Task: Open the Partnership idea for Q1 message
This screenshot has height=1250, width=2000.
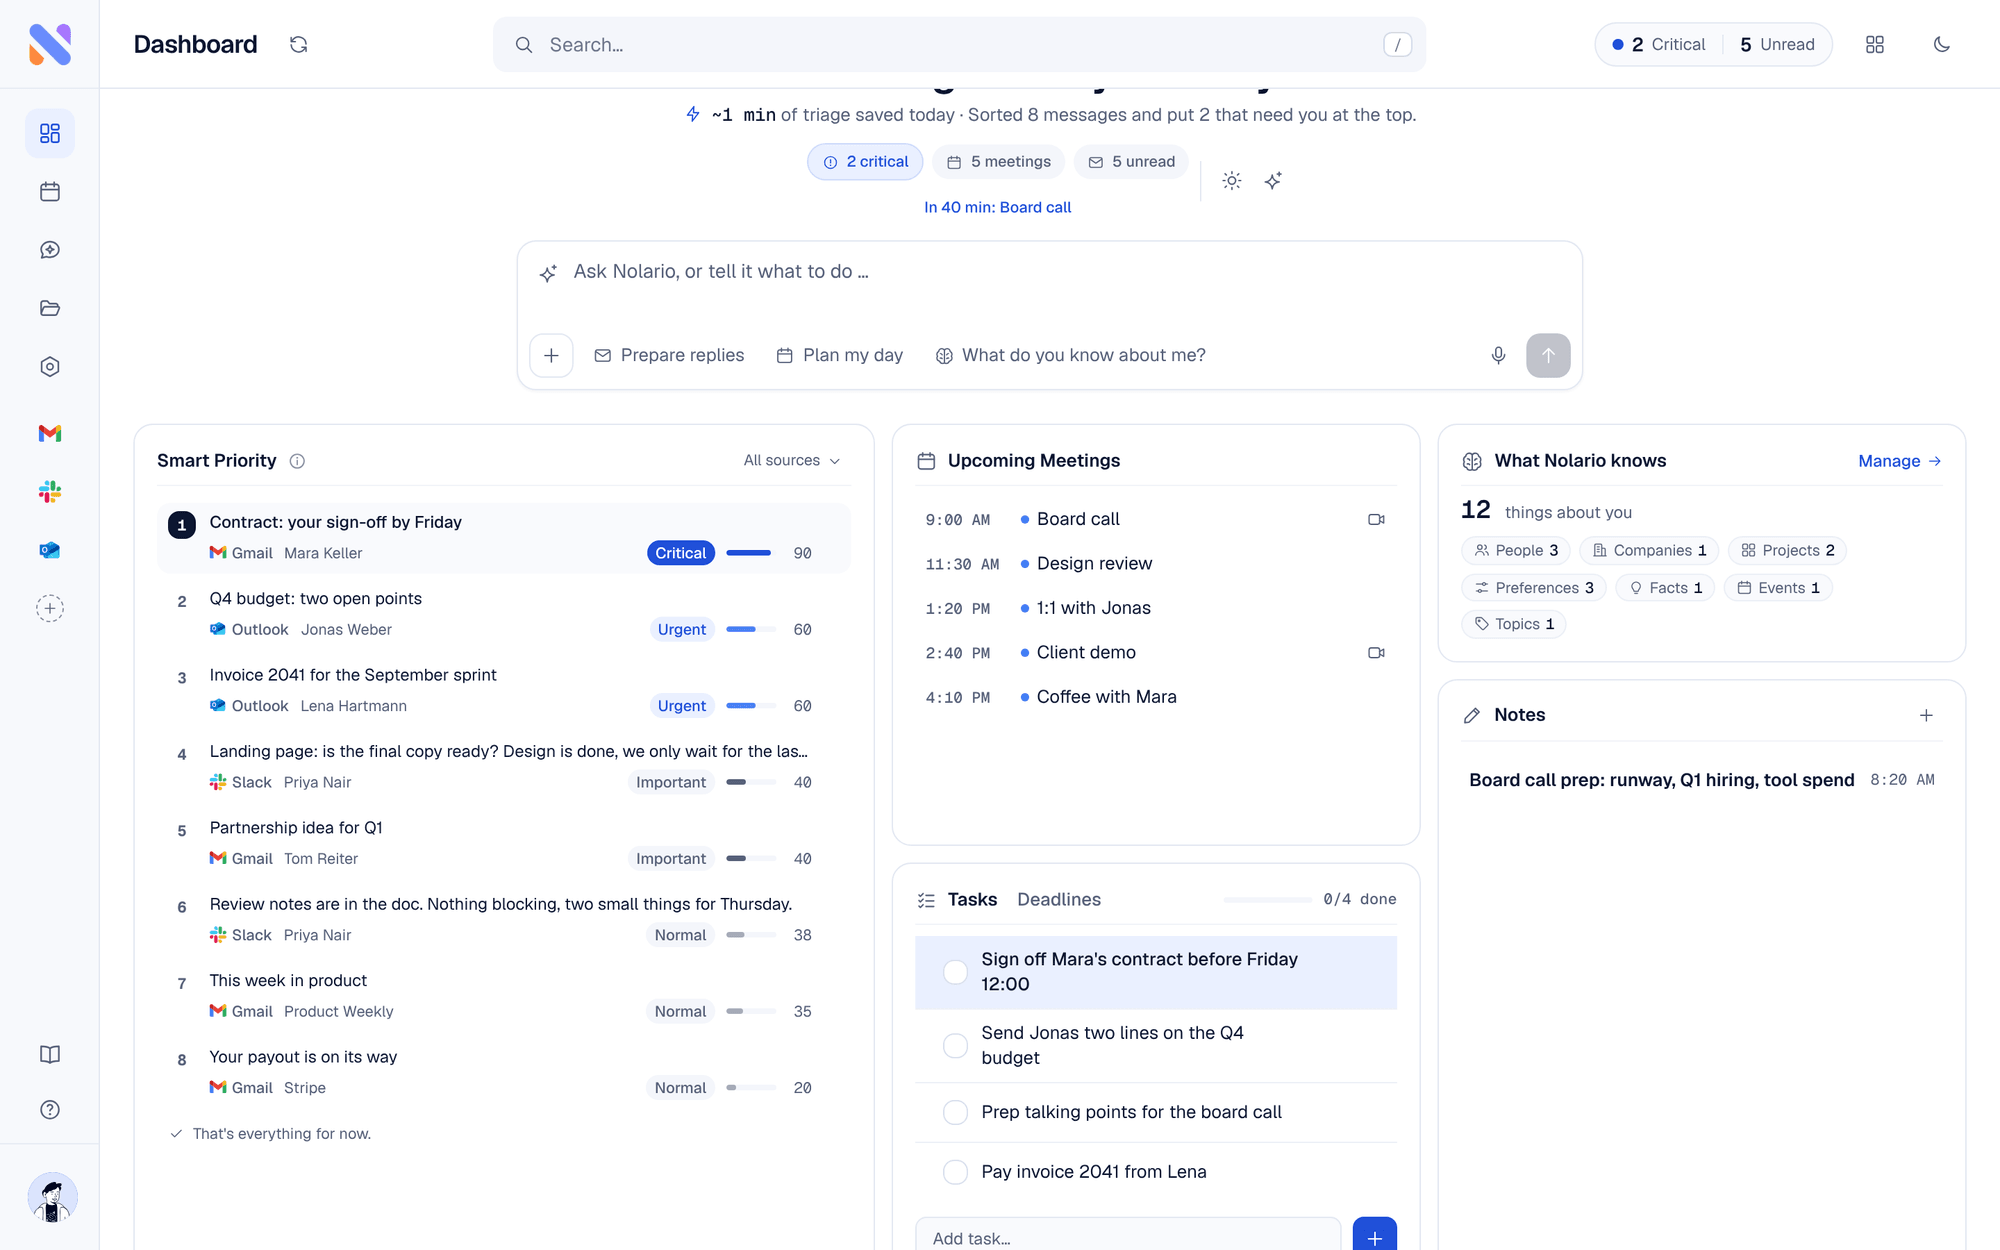Action: point(504,843)
